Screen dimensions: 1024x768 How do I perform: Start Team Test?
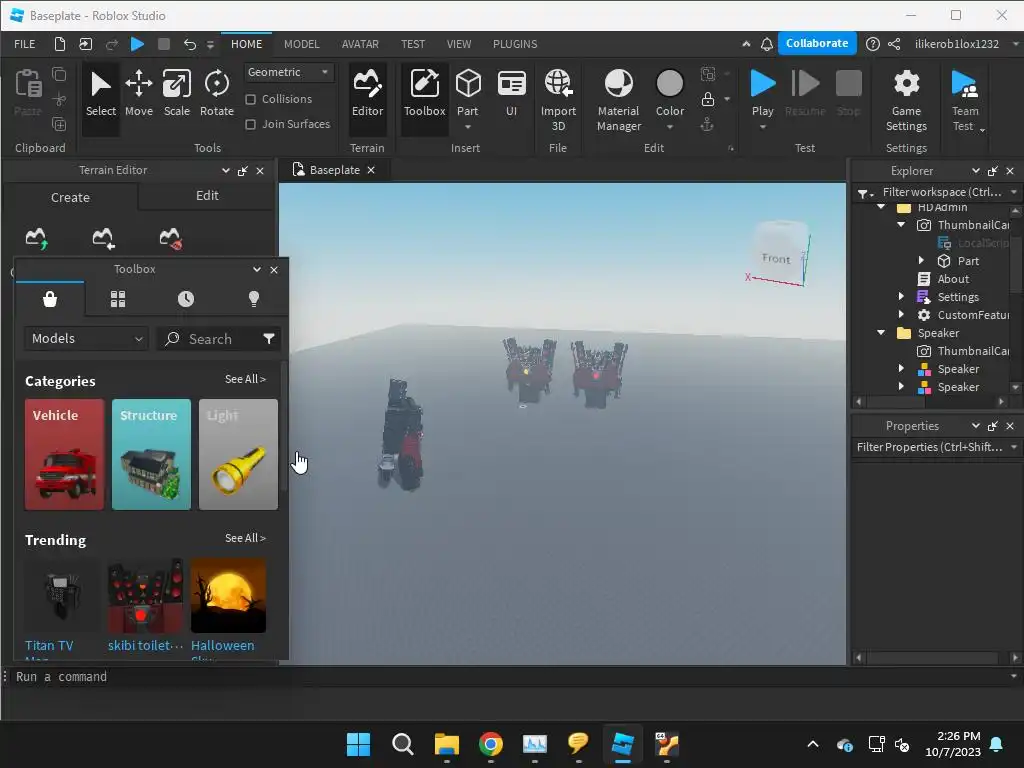[x=965, y=99]
